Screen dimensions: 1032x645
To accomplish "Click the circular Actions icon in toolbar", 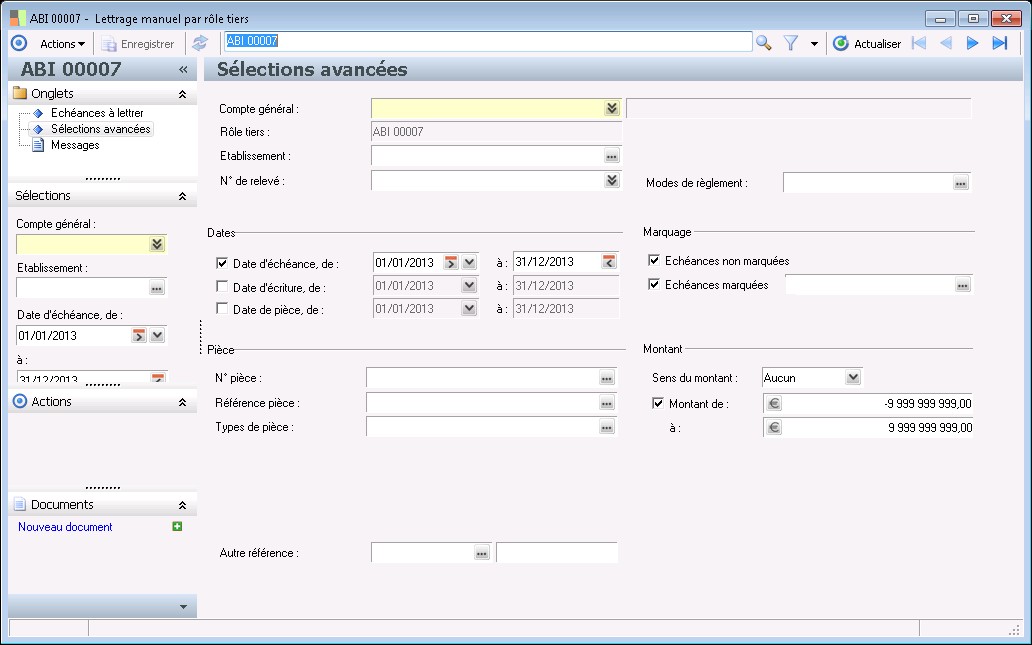I will [x=19, y=43].
